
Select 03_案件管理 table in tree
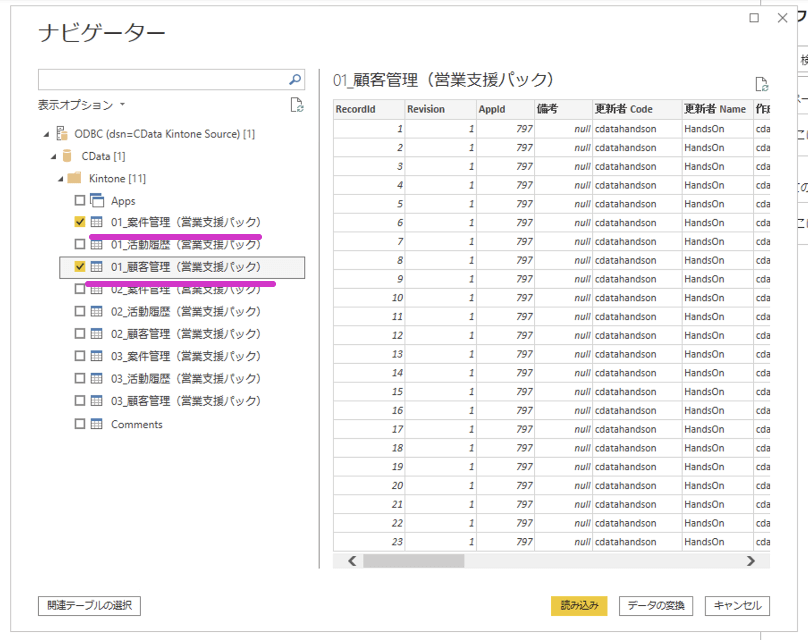coord(185,356)
